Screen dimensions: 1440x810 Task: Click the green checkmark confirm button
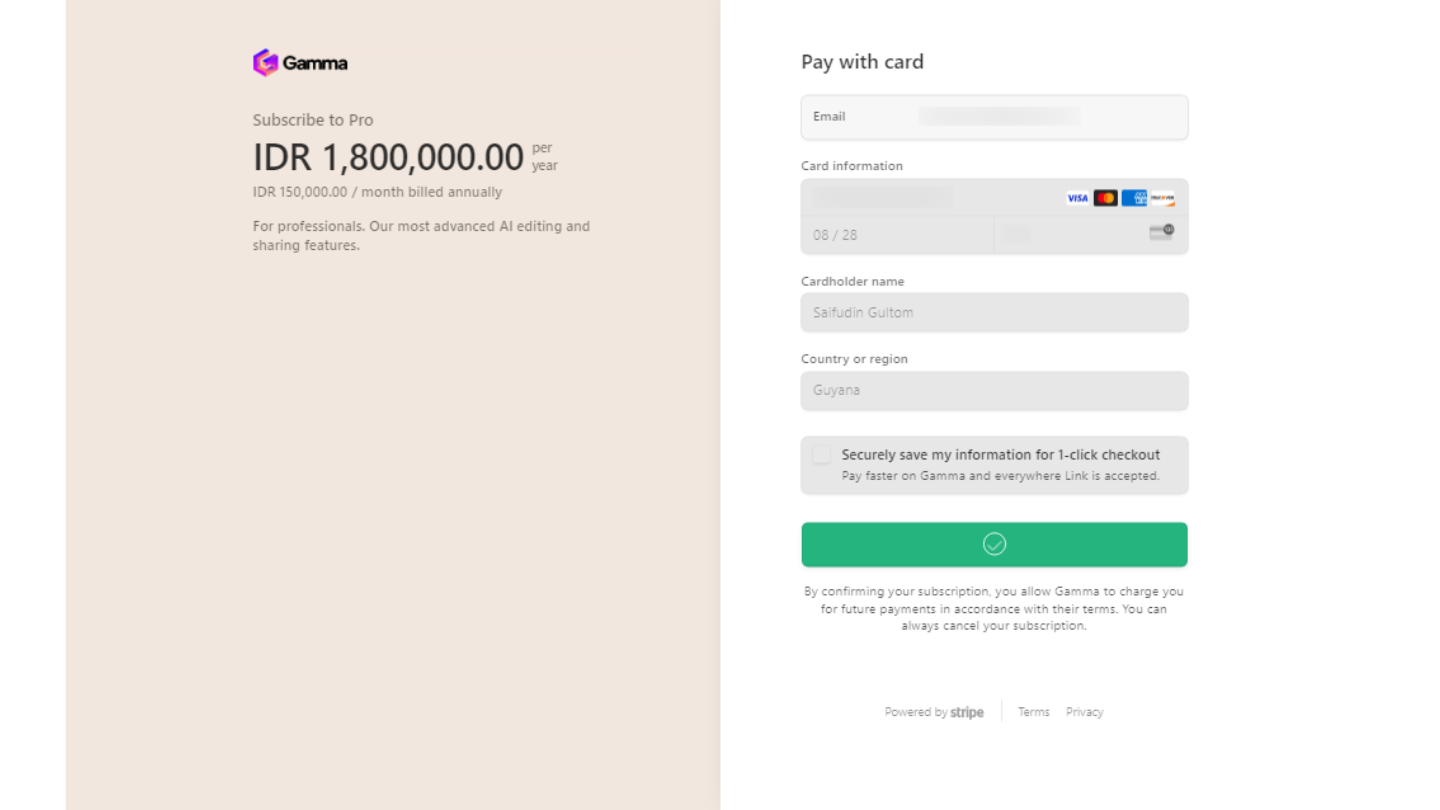[994, 544]
